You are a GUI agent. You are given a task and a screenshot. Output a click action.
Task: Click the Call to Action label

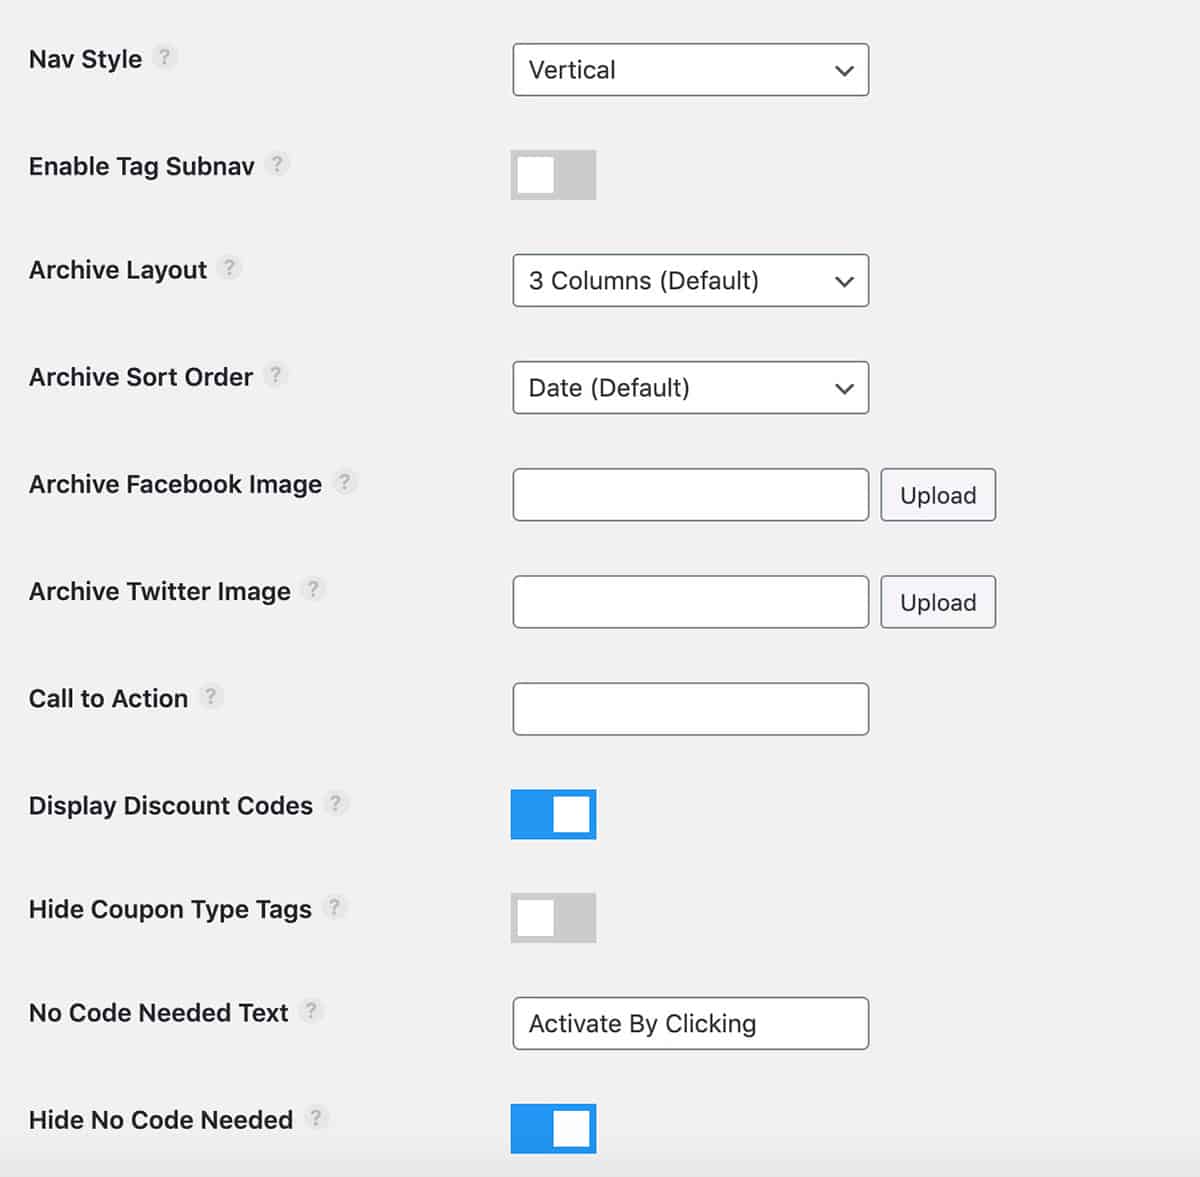pyautogui.click(x=109, y=699)
